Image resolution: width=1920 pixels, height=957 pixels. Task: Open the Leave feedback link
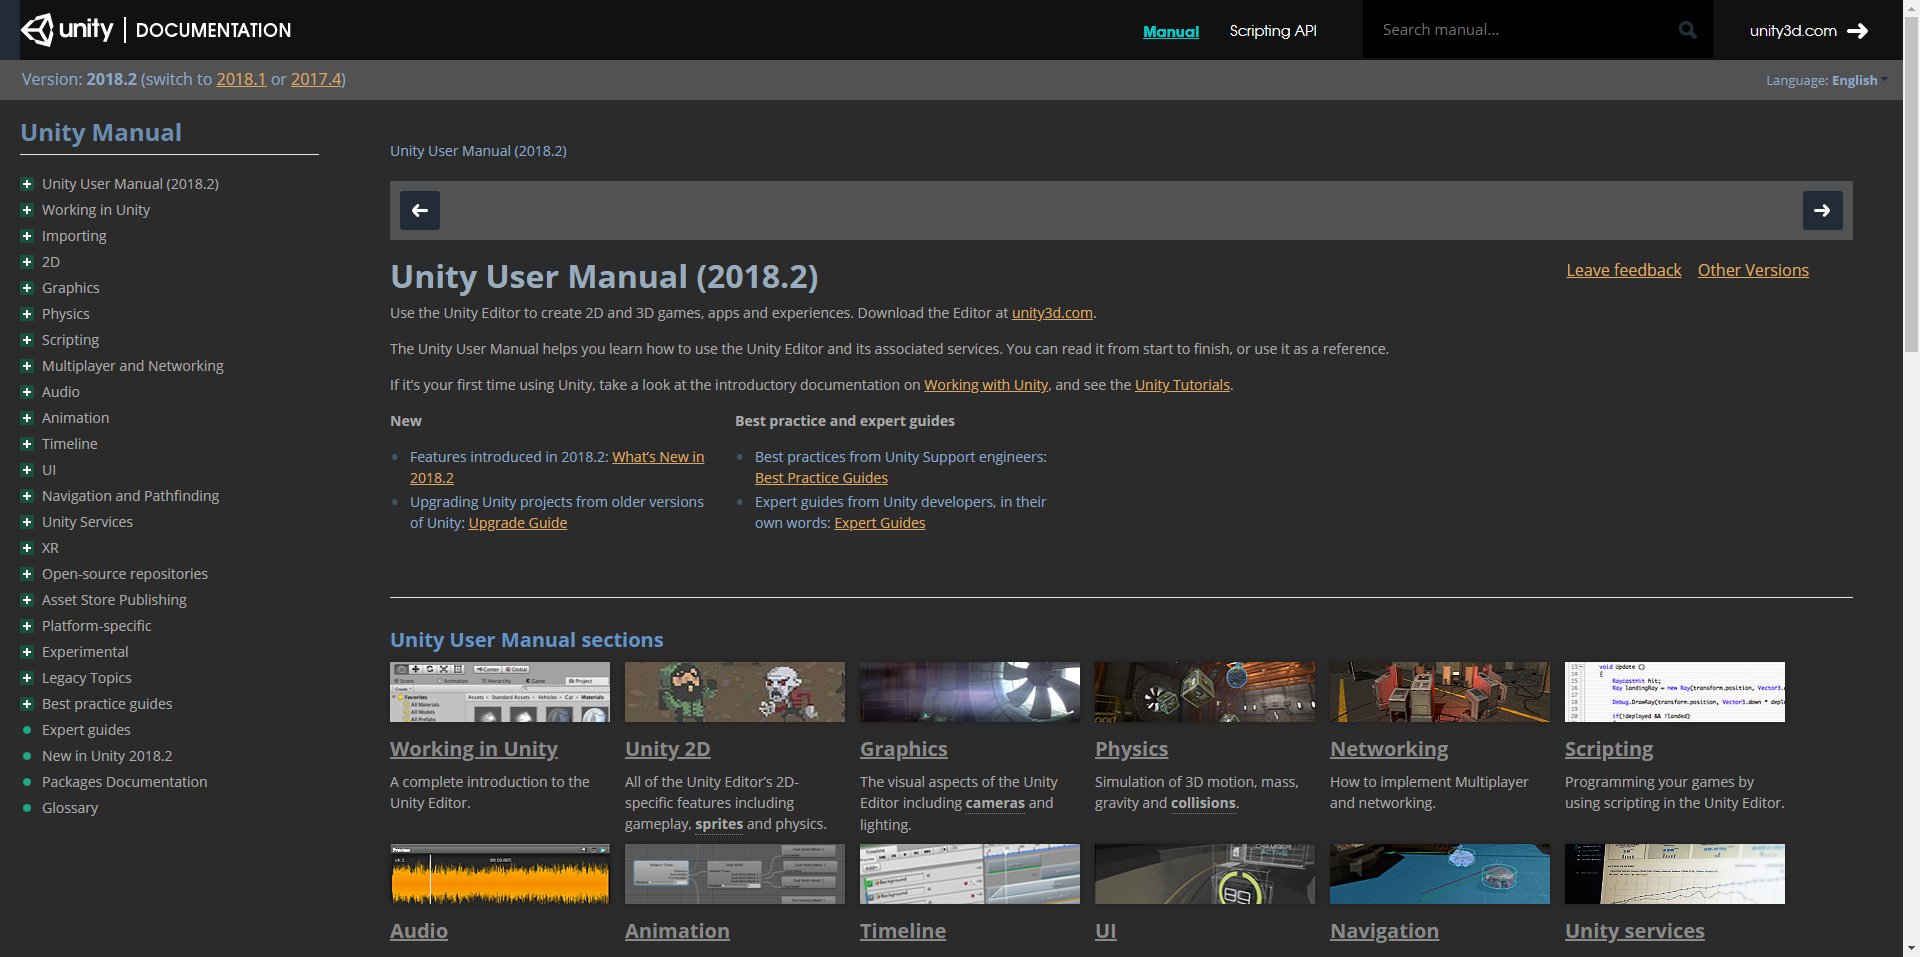[1622, 270]
